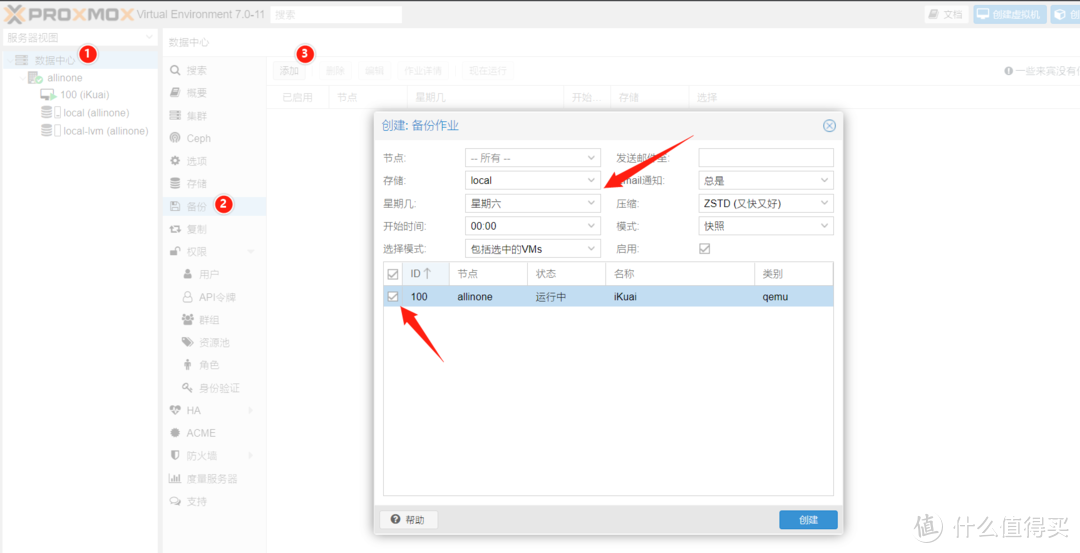The image size is (1080, 553).
Task: Toggle the select-all checkbox in table header
Action: 393,274
